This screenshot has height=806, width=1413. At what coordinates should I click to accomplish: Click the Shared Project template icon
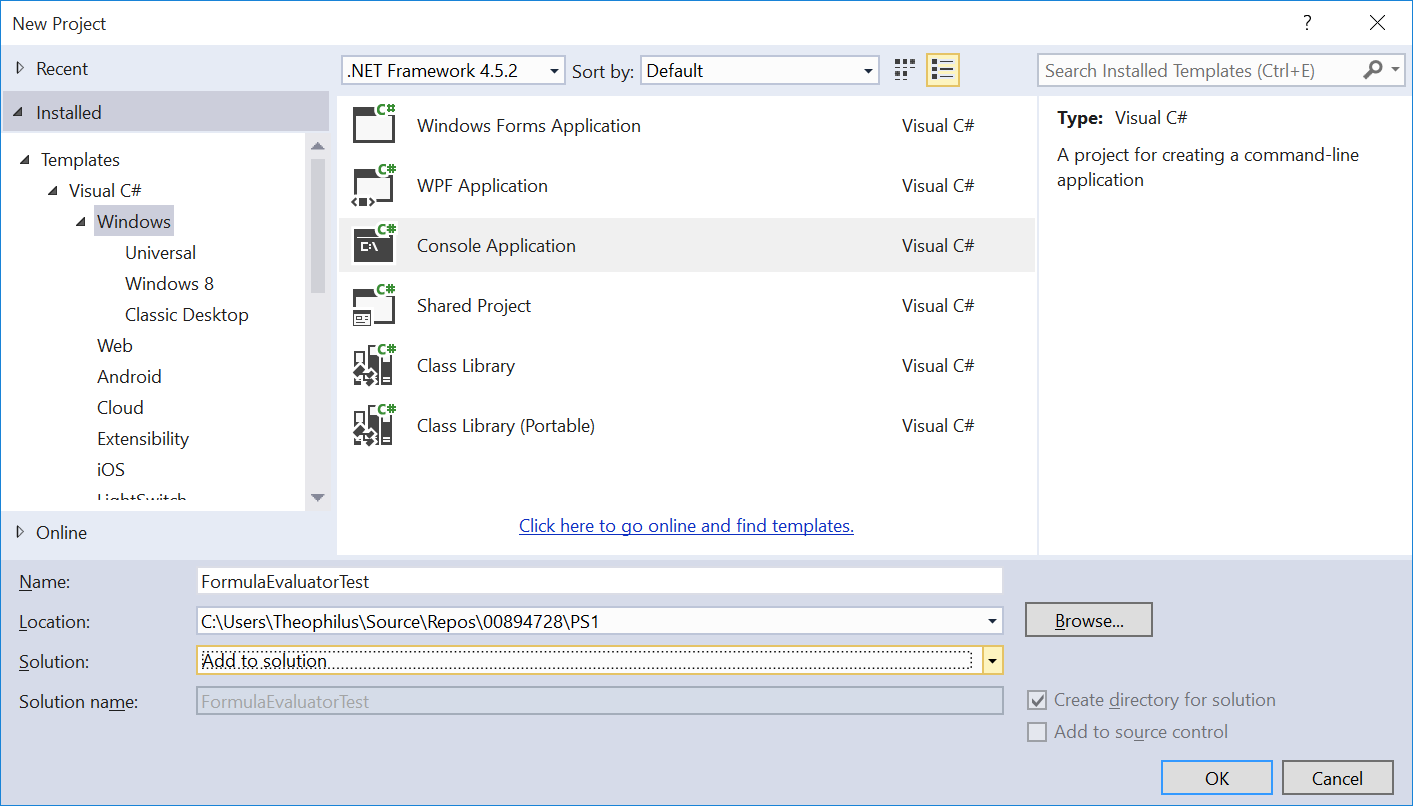[x=375, y=305]
